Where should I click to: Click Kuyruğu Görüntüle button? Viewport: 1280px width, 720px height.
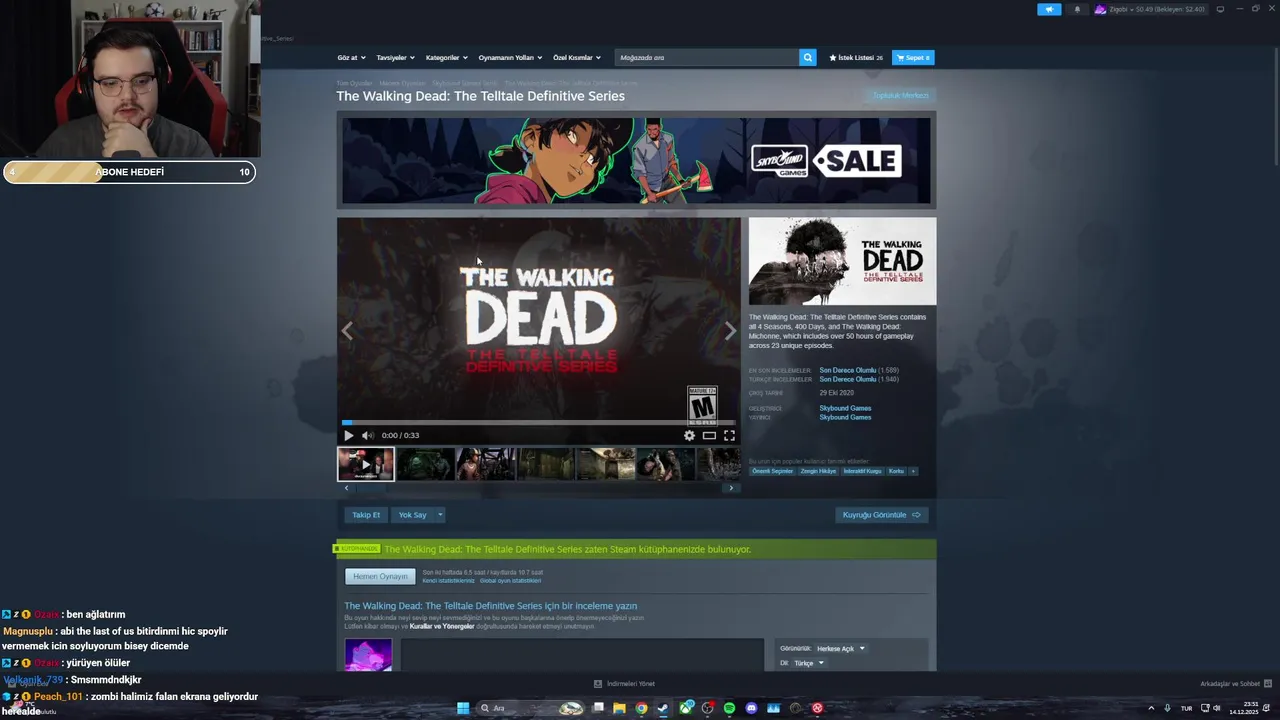(x=882, y=515)
